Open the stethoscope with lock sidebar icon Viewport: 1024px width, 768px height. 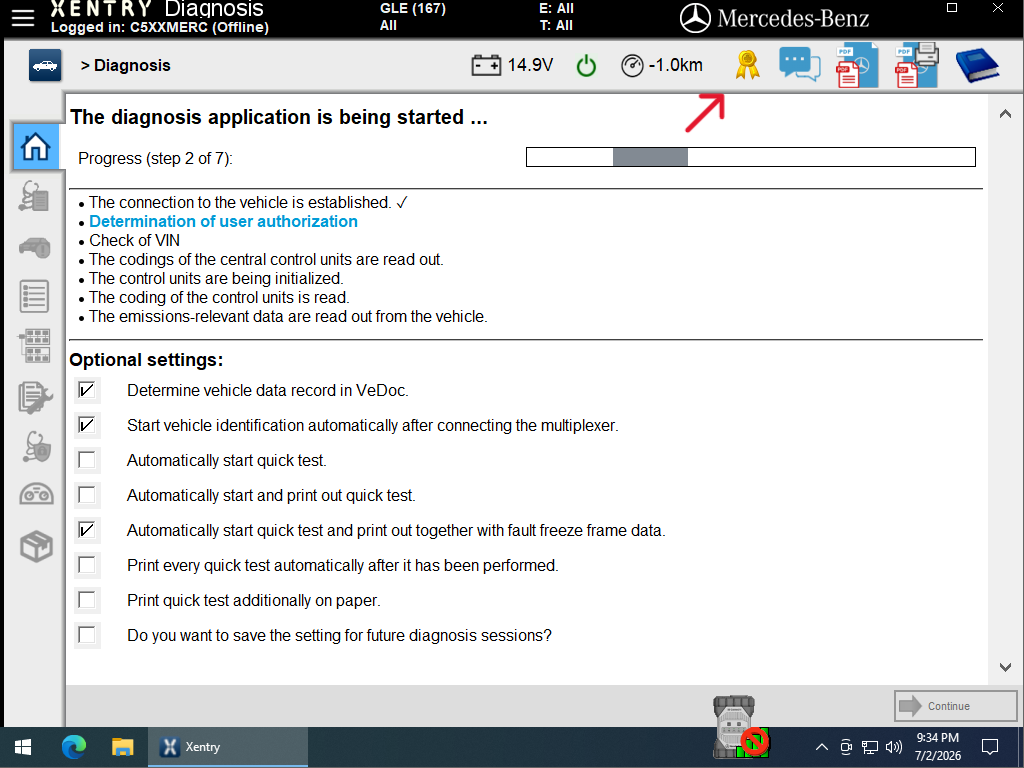[x=36, y=447]
